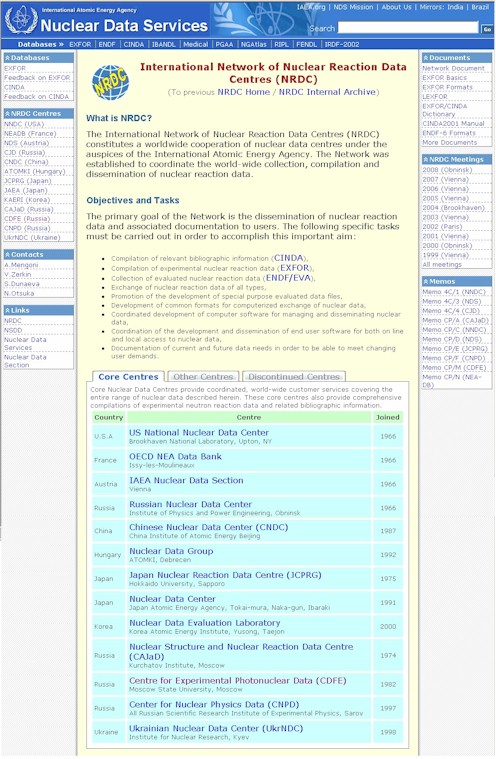Image resolution: width=496 pixels, height=759 pixels.
Task: Click the IAEA atom logo in header
Action: (x=20, y=19)
